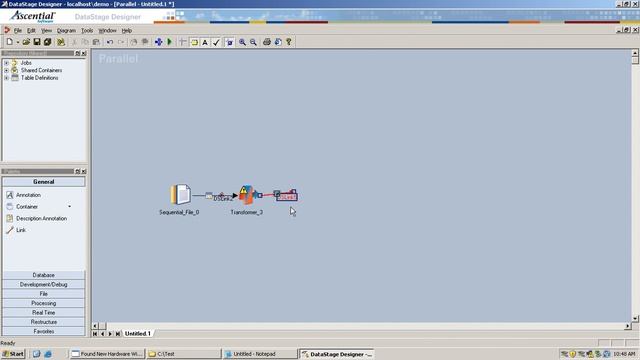This screenshot has width=640, height=360.
Task: Create a new job with toolbar icon
Action: point(9,42)
